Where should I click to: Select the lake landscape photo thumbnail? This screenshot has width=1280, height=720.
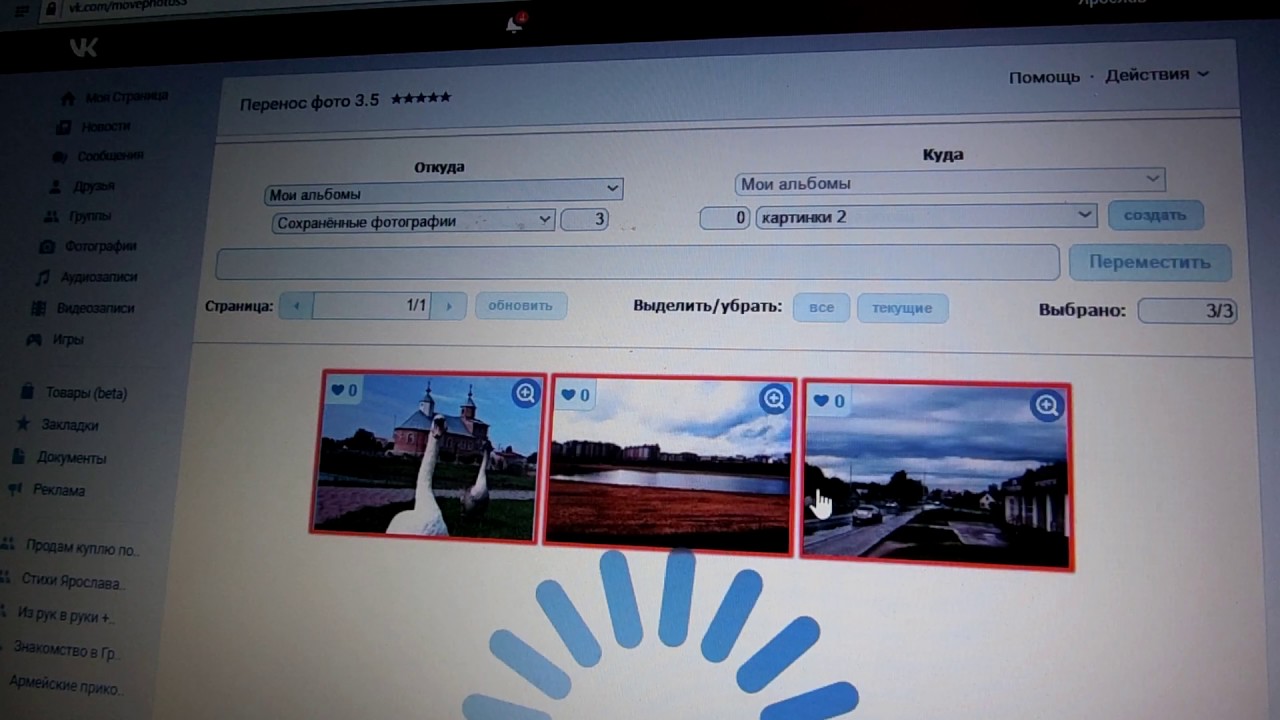670,465
